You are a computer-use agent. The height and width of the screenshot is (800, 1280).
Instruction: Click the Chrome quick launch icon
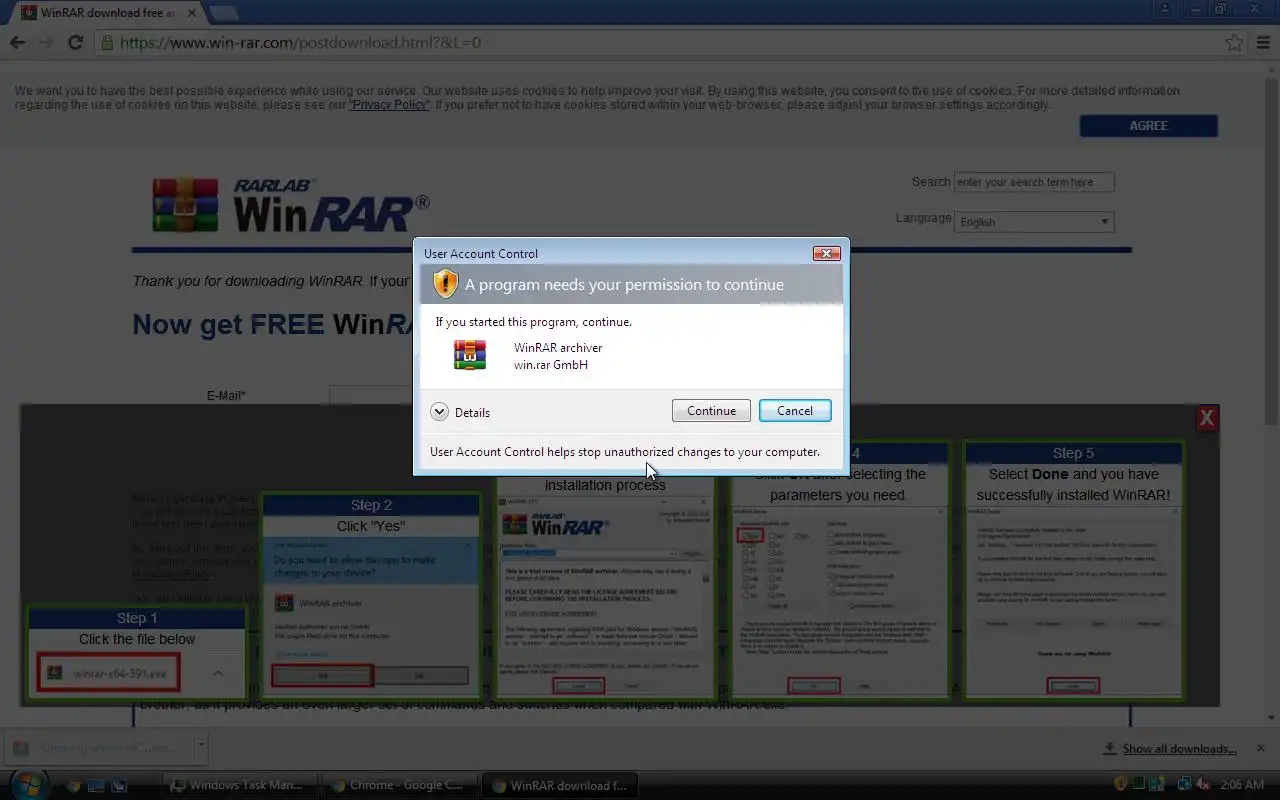point(74,786)
